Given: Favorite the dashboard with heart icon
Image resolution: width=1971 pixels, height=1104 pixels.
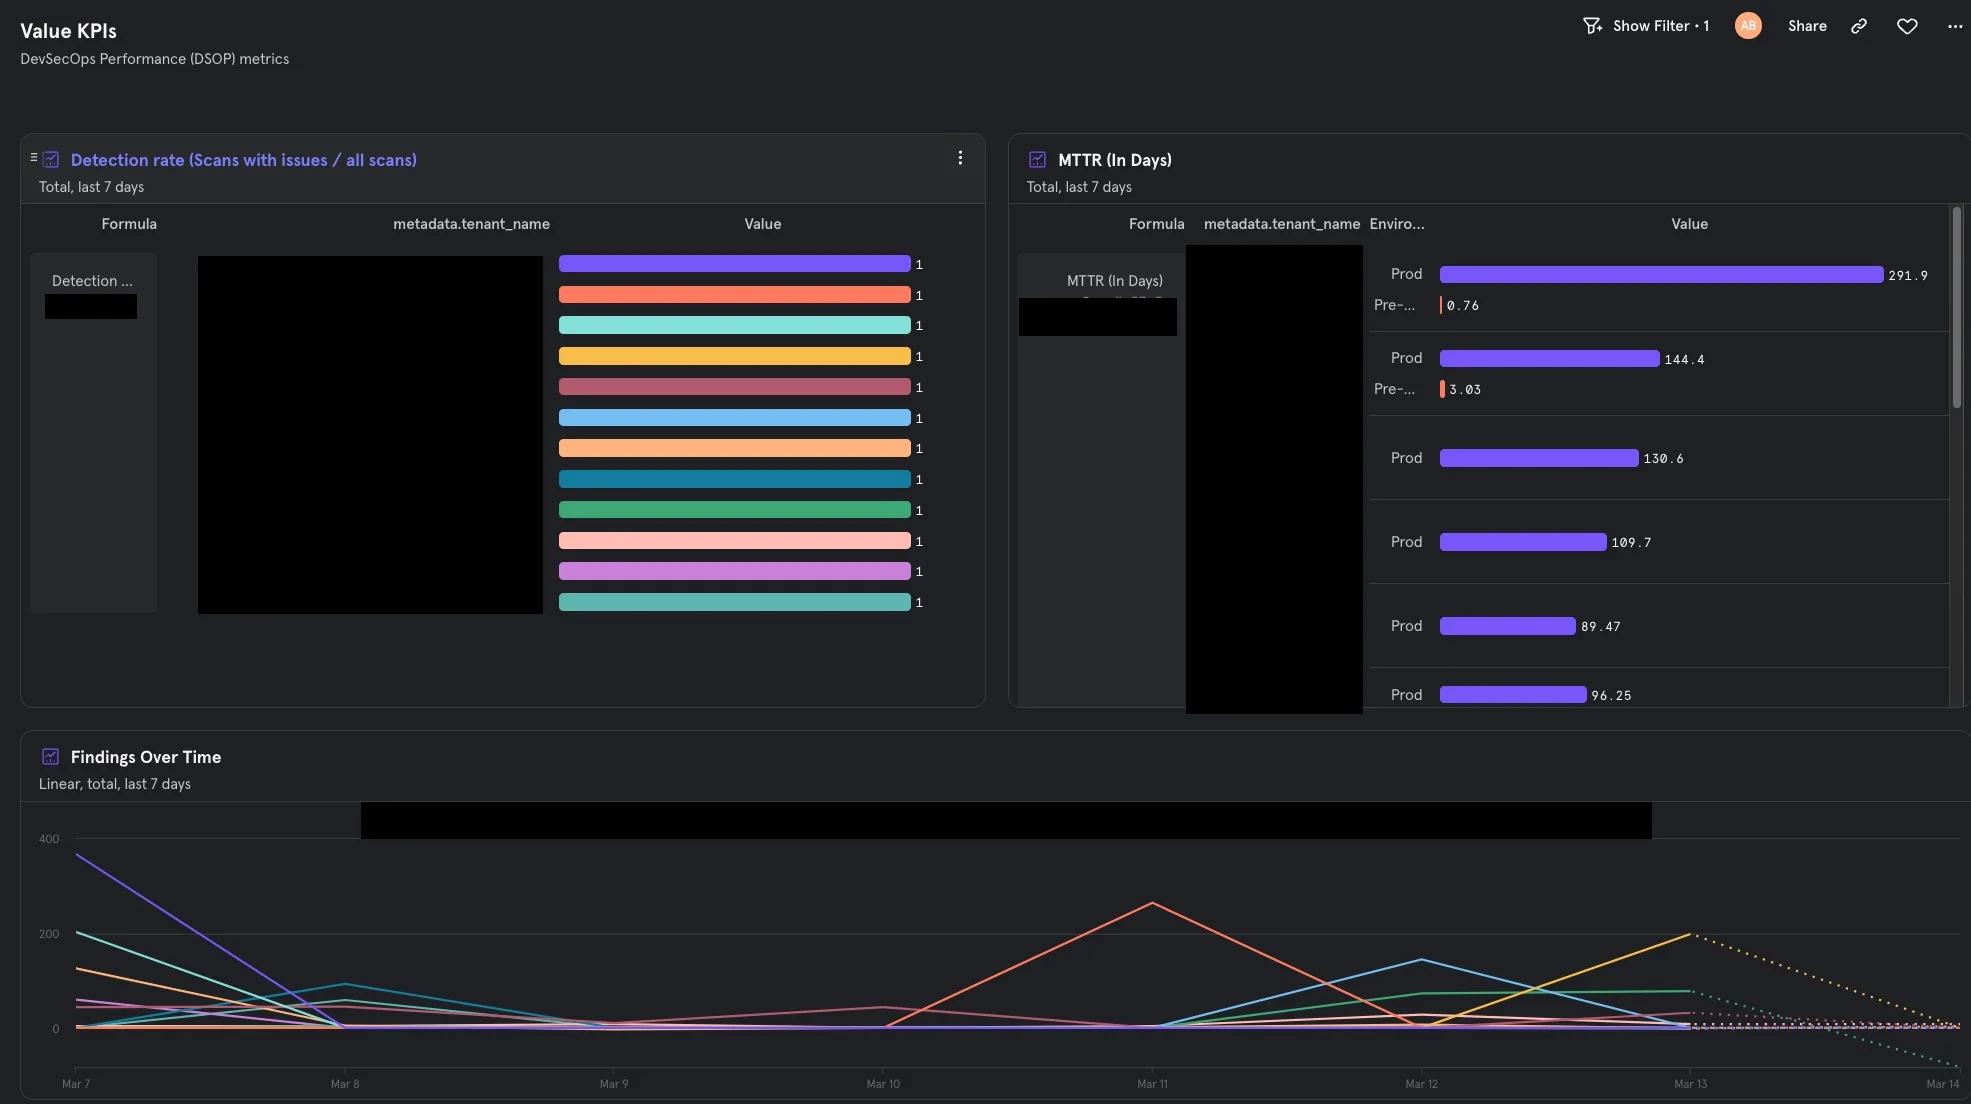Looking at the screenshot, I should click(1907, 26).
